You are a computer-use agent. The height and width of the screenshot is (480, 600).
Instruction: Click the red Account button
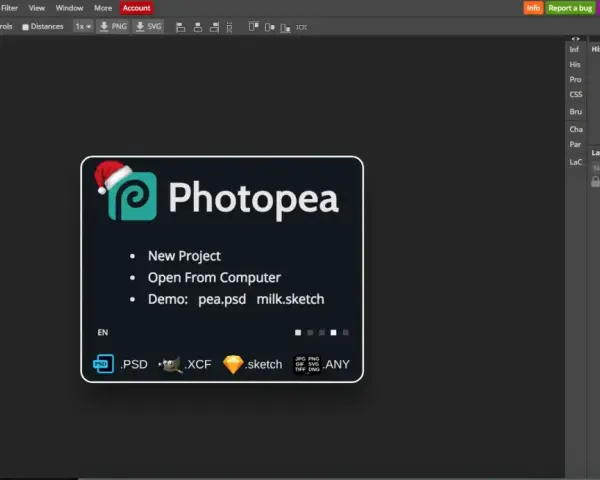[x=137, y=8]
